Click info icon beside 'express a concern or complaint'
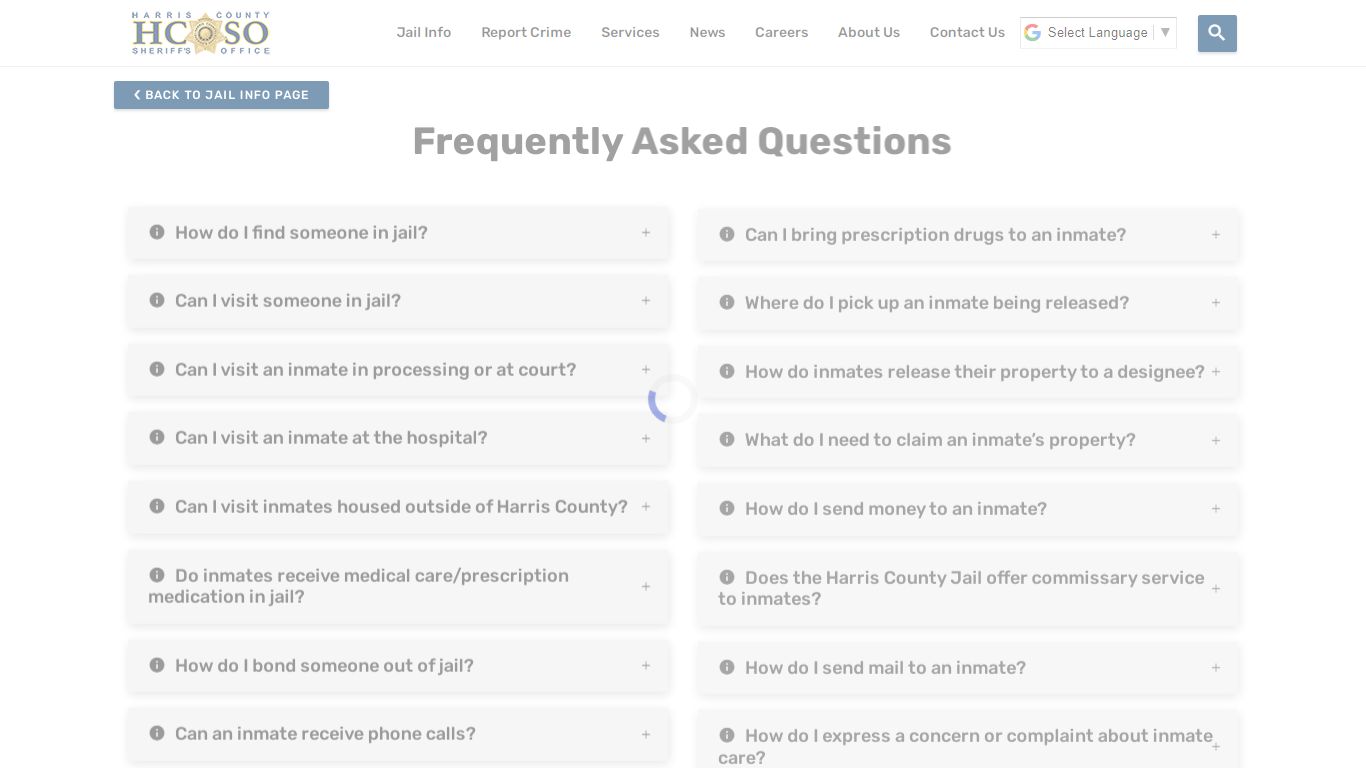Image resolution: width=1366 pixels, height=768 pixels. [727, 735]
